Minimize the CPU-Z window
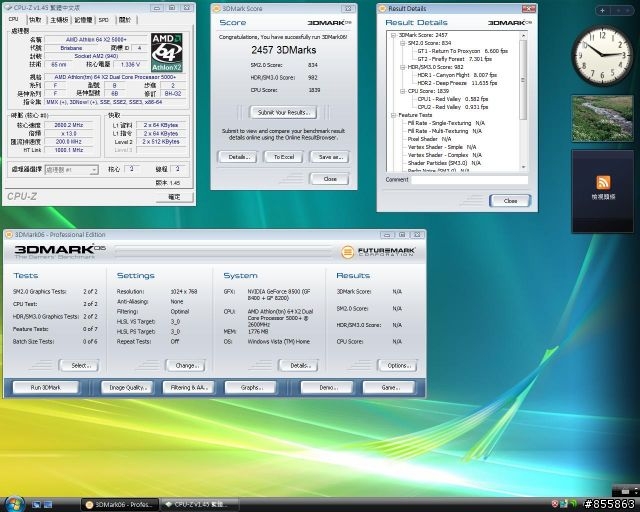 point(156,8)
